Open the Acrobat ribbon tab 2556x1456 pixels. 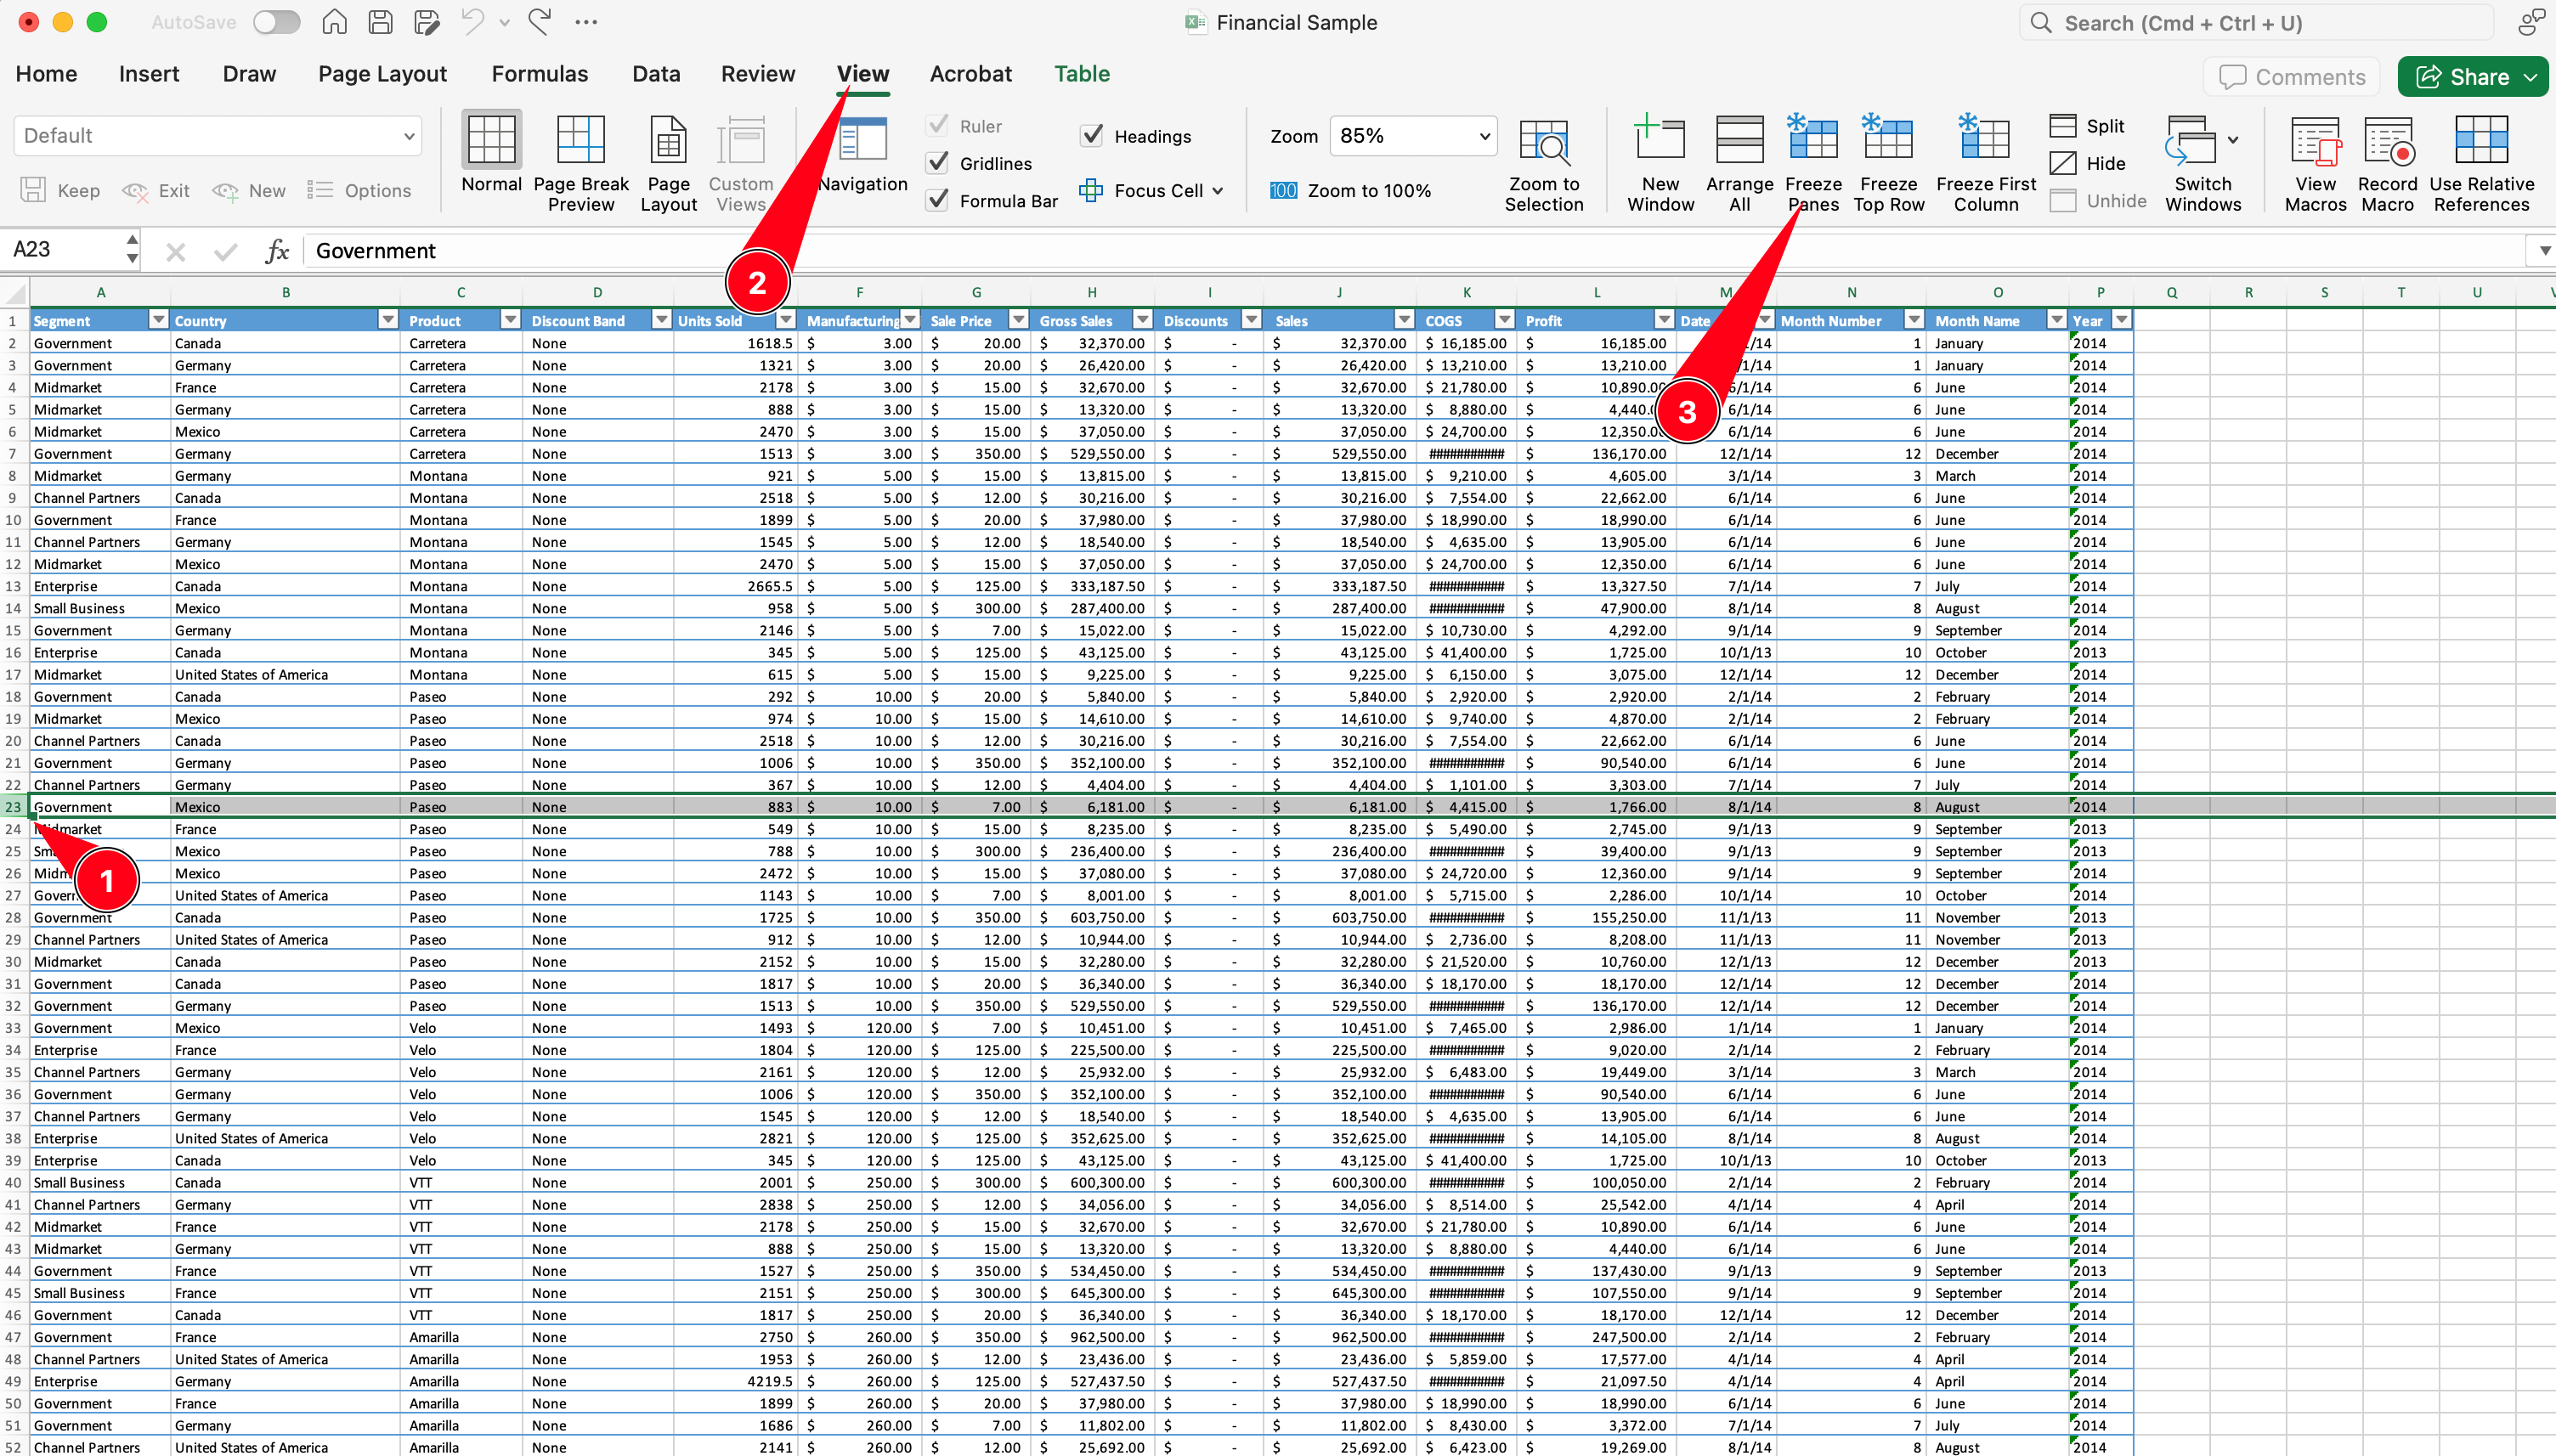pyautogui.click(x=970, y=74)
